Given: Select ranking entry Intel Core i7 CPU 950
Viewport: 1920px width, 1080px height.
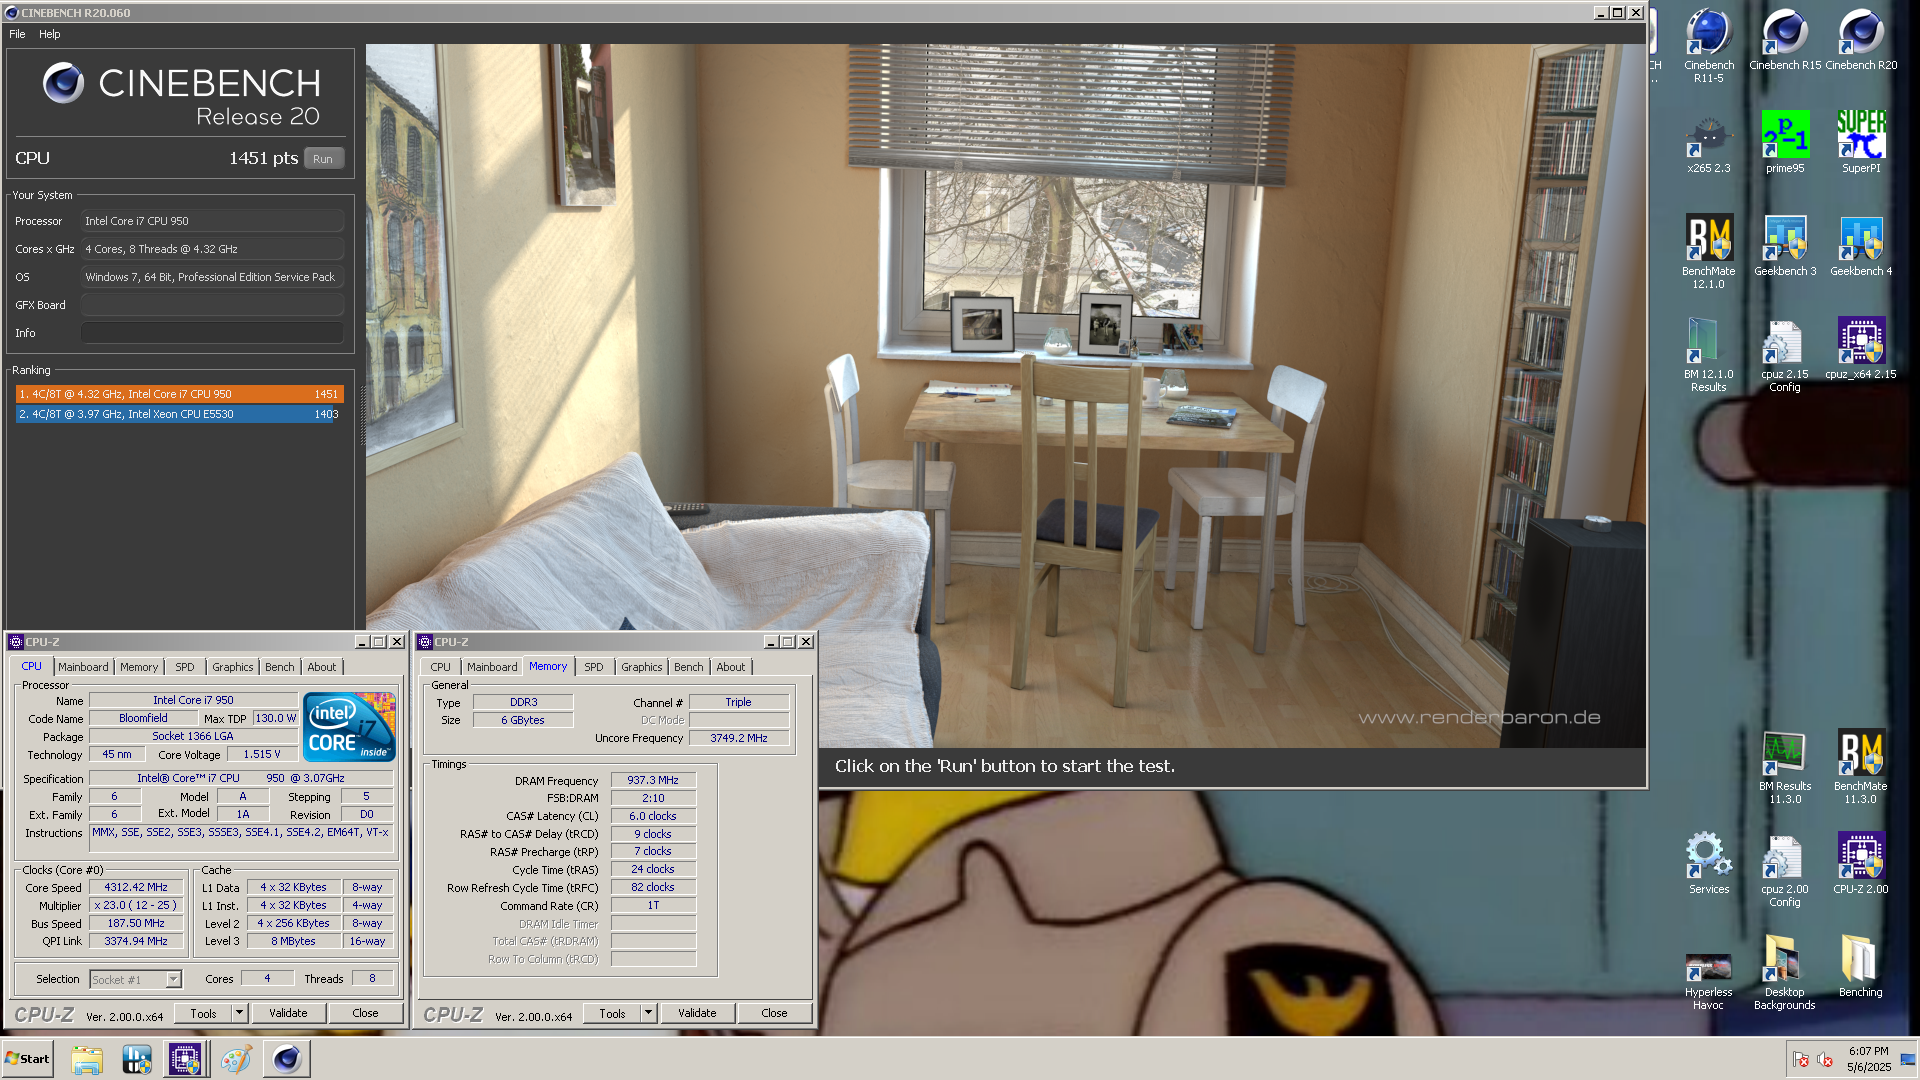Looking at the screenshot, I should coord(180,394).
